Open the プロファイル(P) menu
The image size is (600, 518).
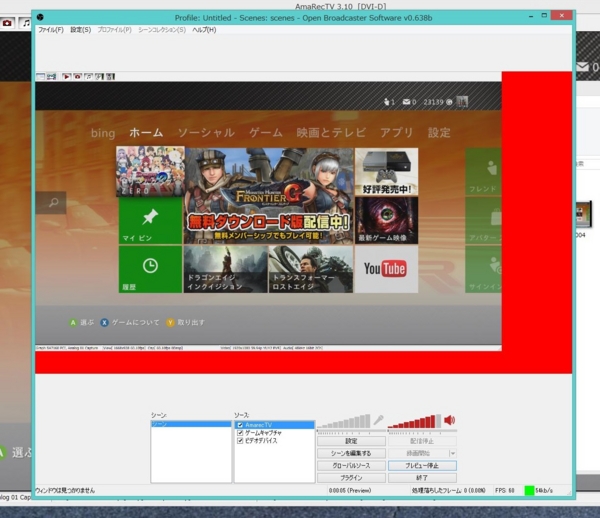(x=114, y=30)
